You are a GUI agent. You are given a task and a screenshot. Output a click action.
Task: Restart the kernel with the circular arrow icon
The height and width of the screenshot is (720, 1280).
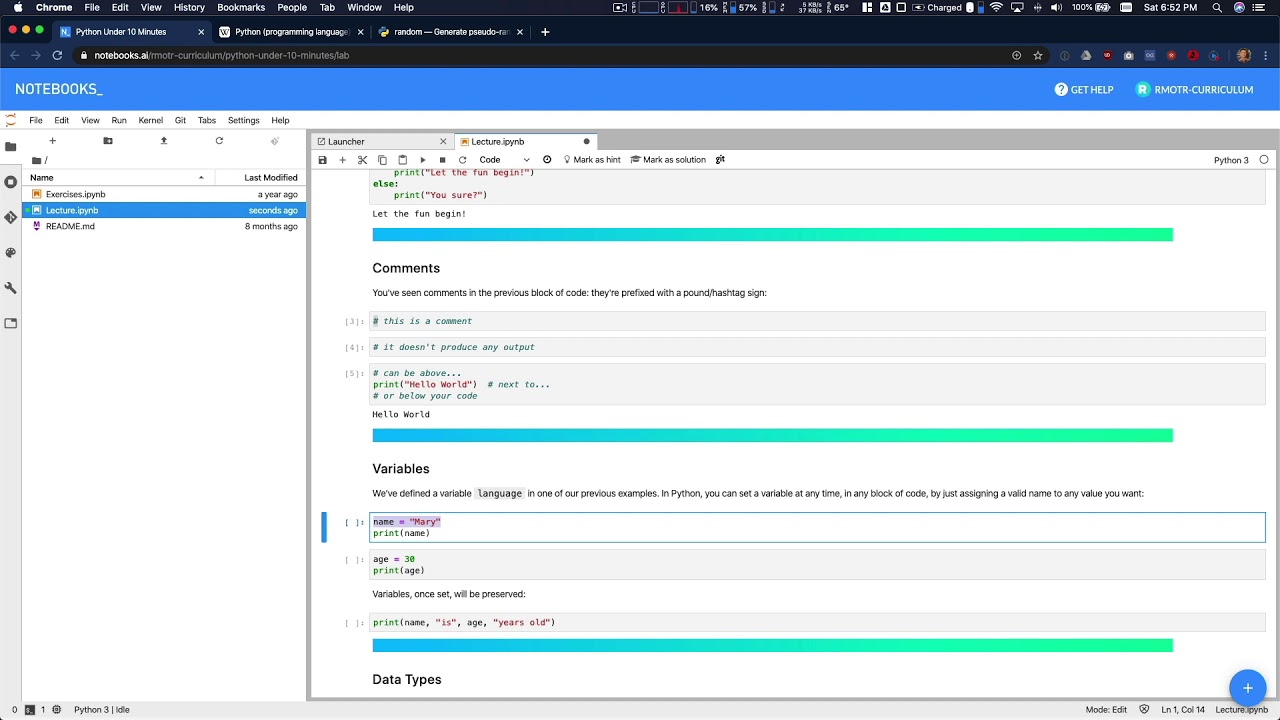click(x=462, y=160)
